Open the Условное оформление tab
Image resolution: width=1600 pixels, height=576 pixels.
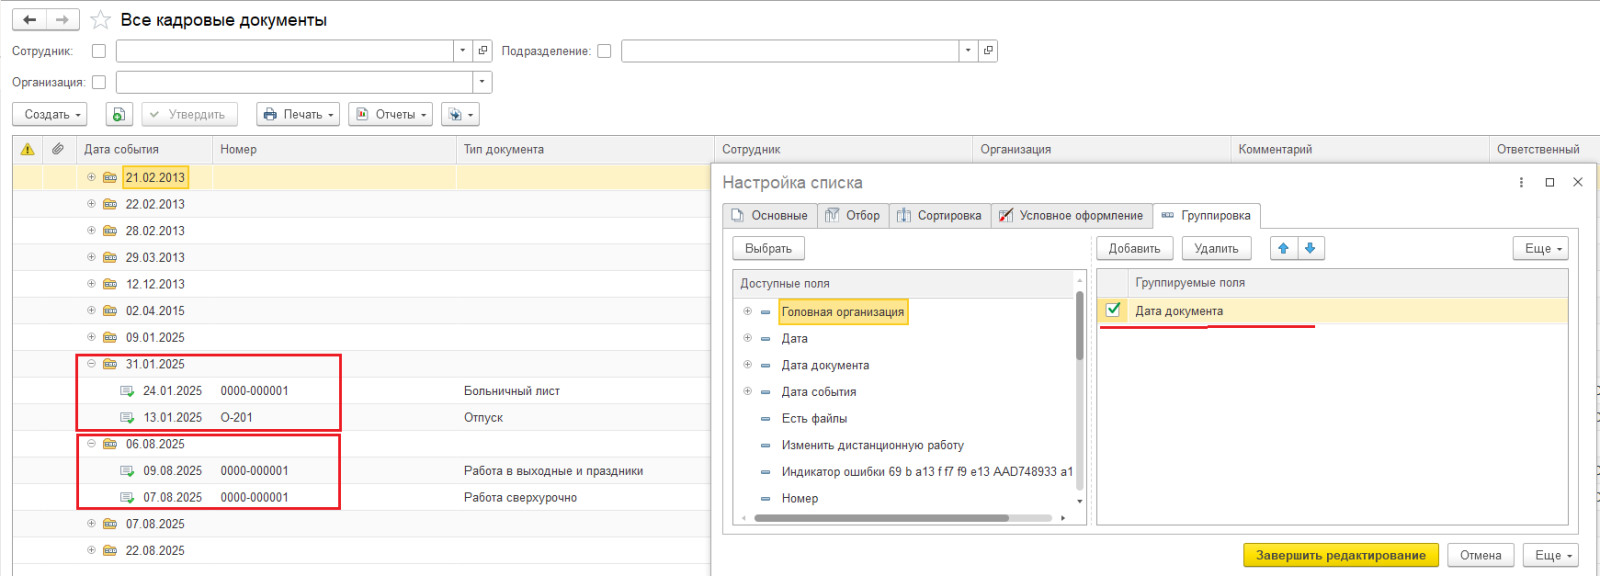click(1071, 216)
